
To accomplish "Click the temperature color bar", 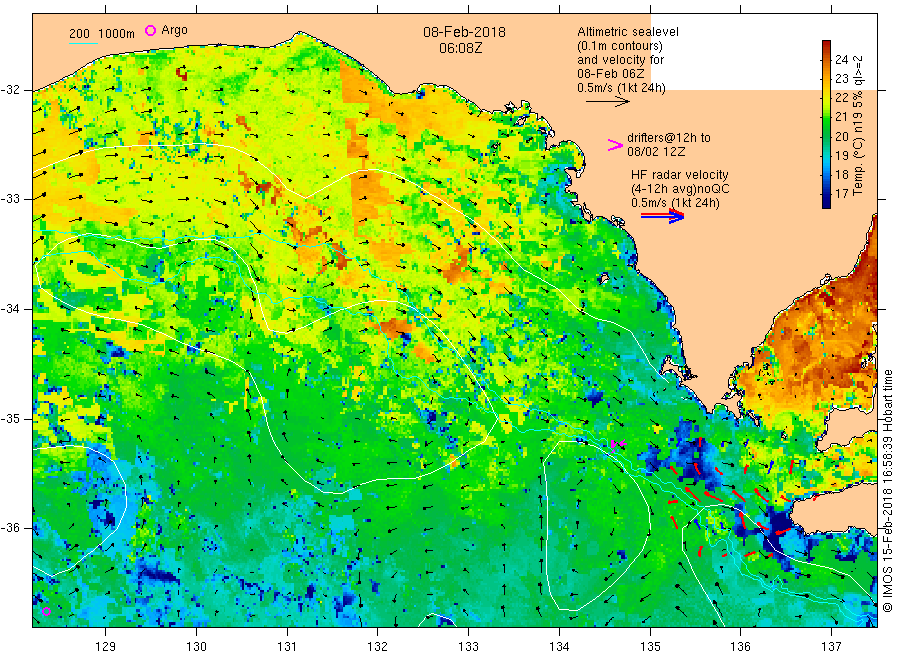I will (827, 124).
